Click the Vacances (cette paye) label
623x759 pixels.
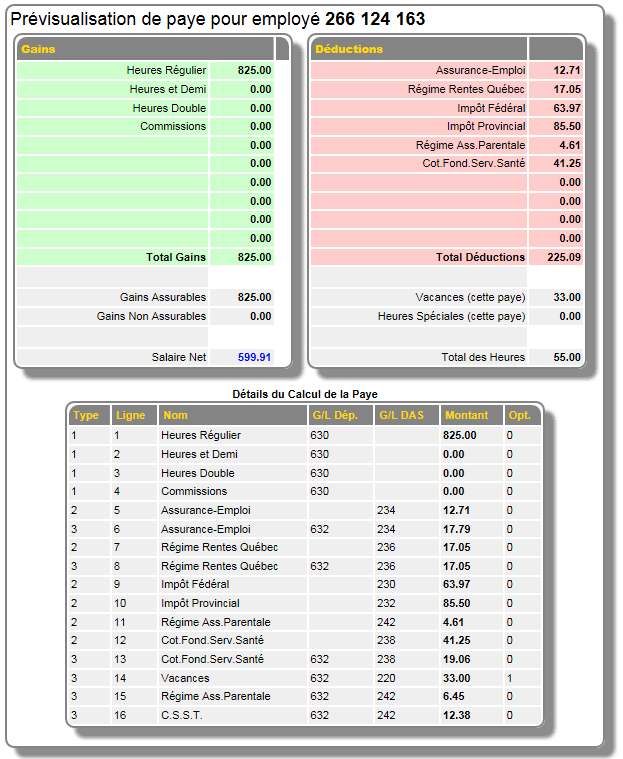click(470, 297)
